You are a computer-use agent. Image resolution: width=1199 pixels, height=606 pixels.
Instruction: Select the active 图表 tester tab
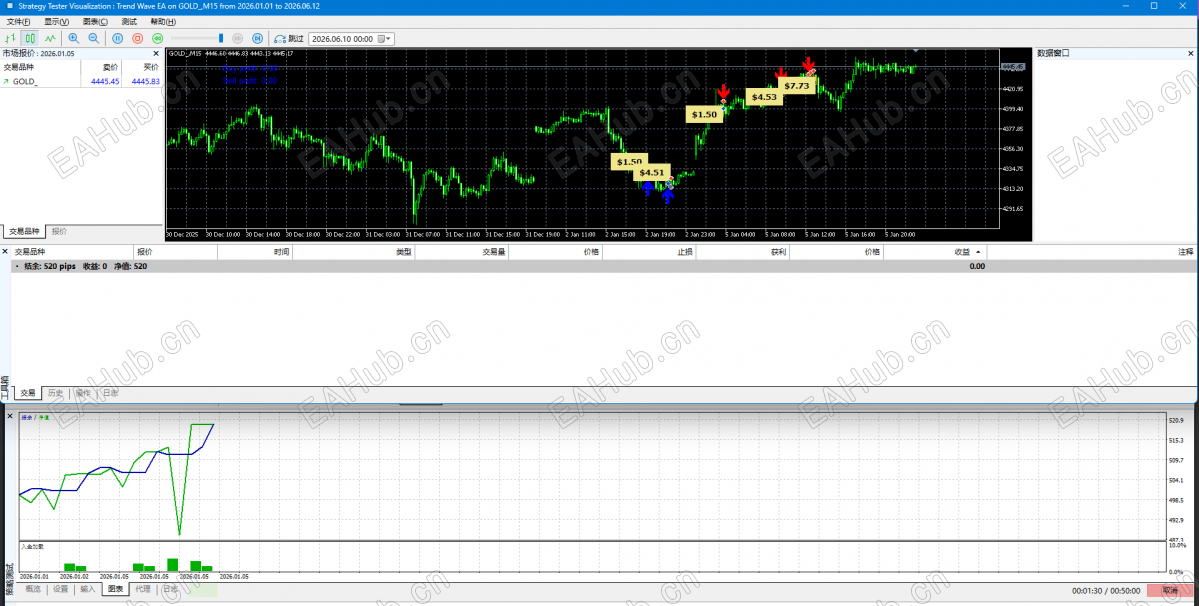click(x=115, y=589)
